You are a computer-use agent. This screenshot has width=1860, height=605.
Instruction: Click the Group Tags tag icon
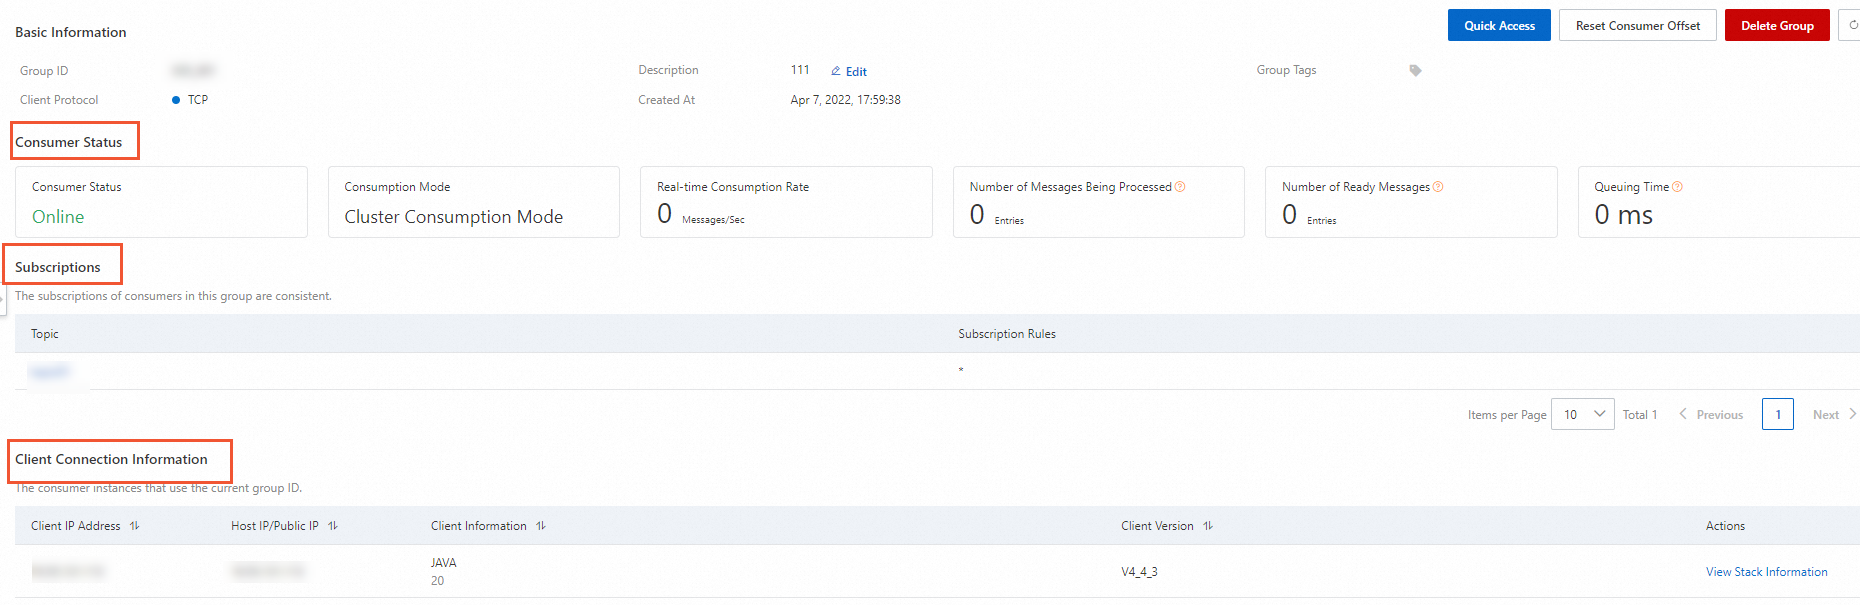point(1415,70)
